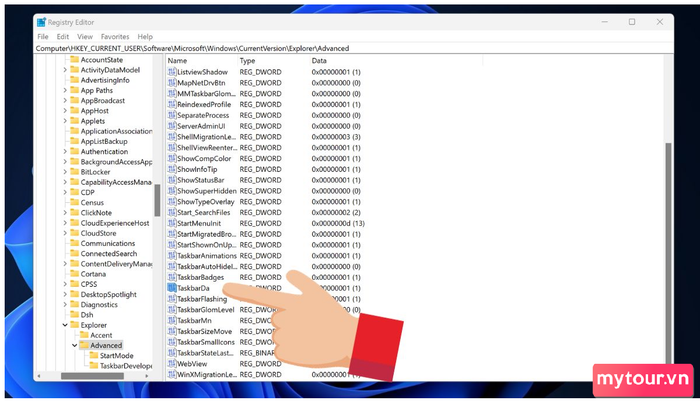Click the TaskbarSizeMove value icon
The image size is (700, 405).
click(x=172, y=331)
